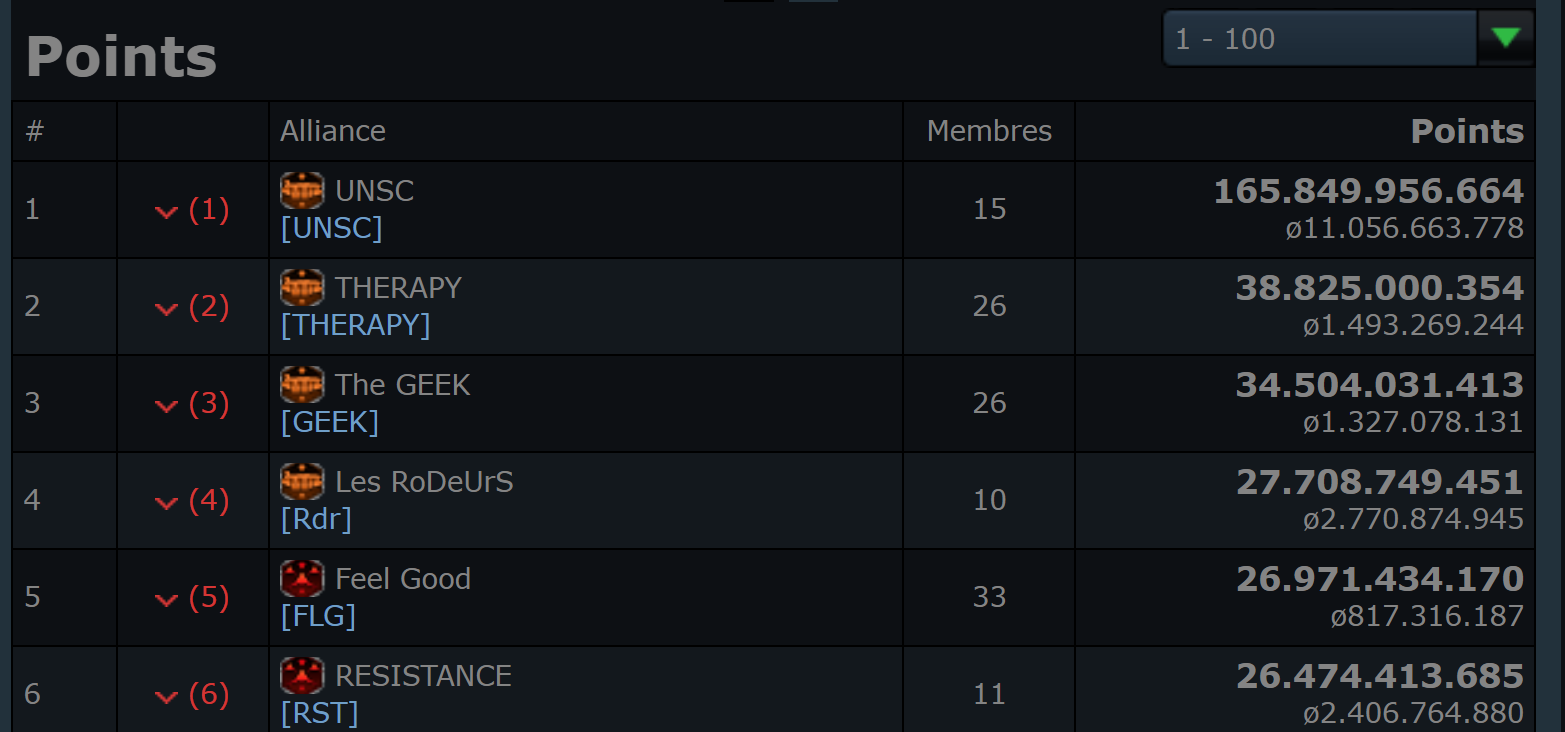Click the red rank arrow beside Feel Good
Image resolution: width=1565 pixels, height=732 pixels.
tap(166, 600)
